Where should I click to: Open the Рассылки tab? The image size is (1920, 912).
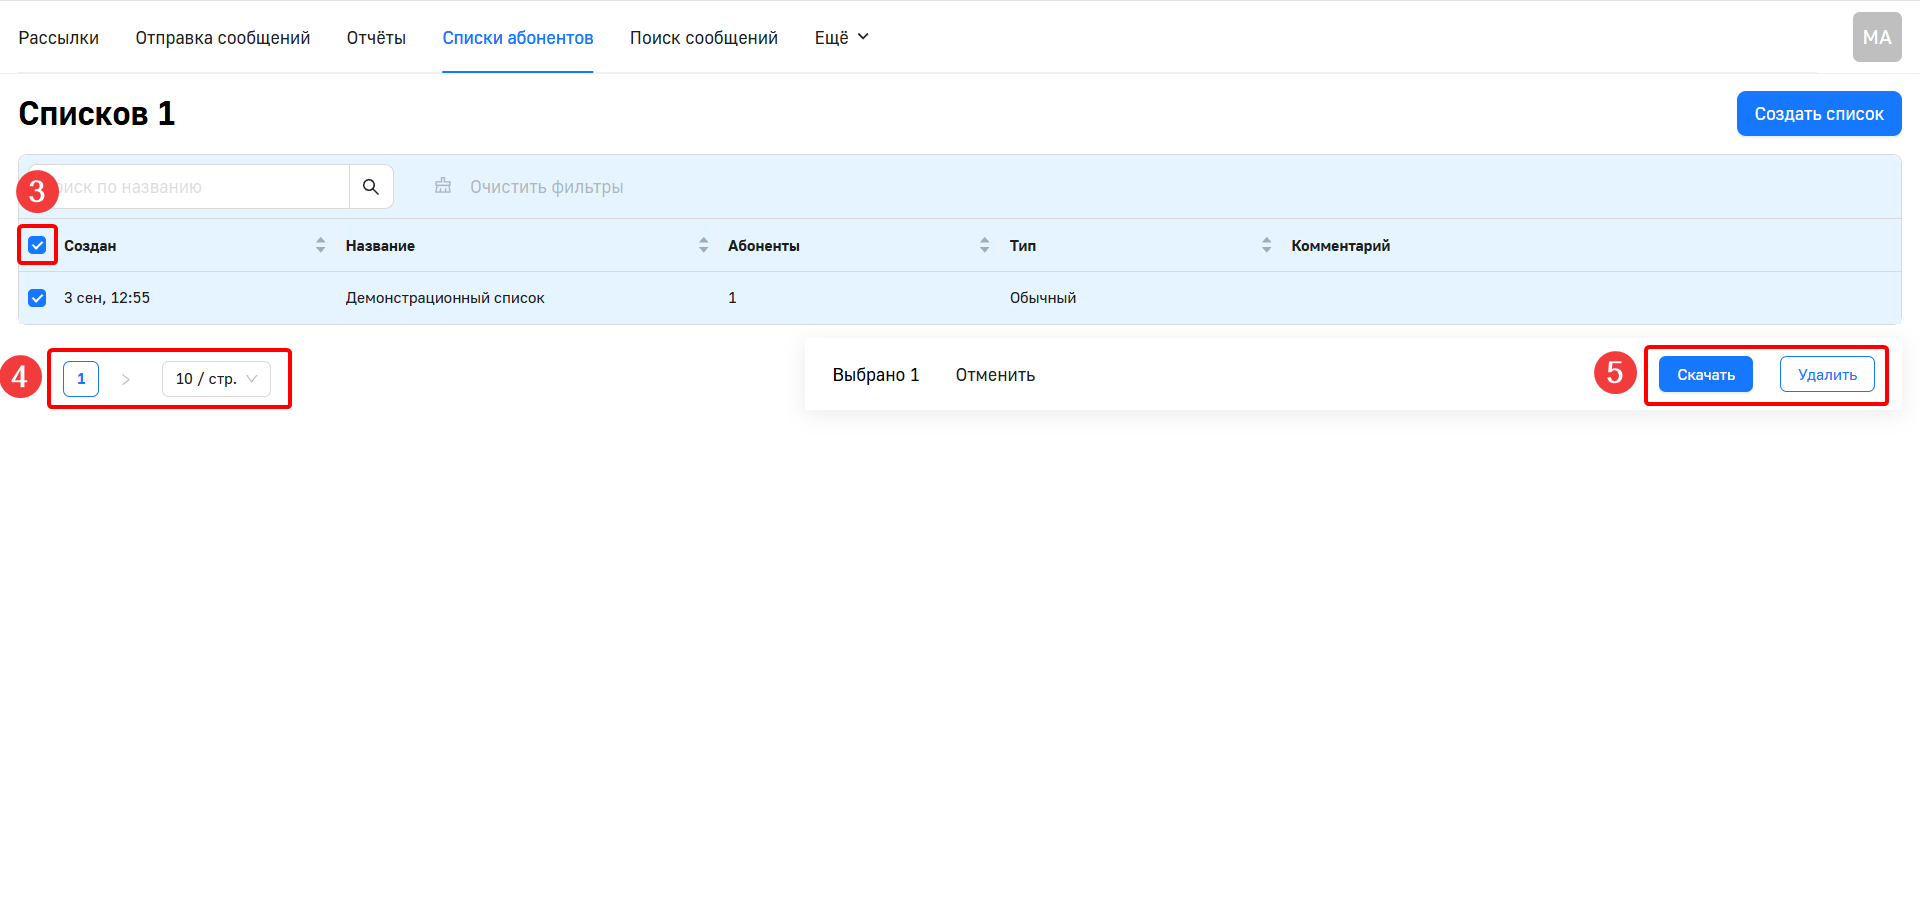(x=59, y=38)
